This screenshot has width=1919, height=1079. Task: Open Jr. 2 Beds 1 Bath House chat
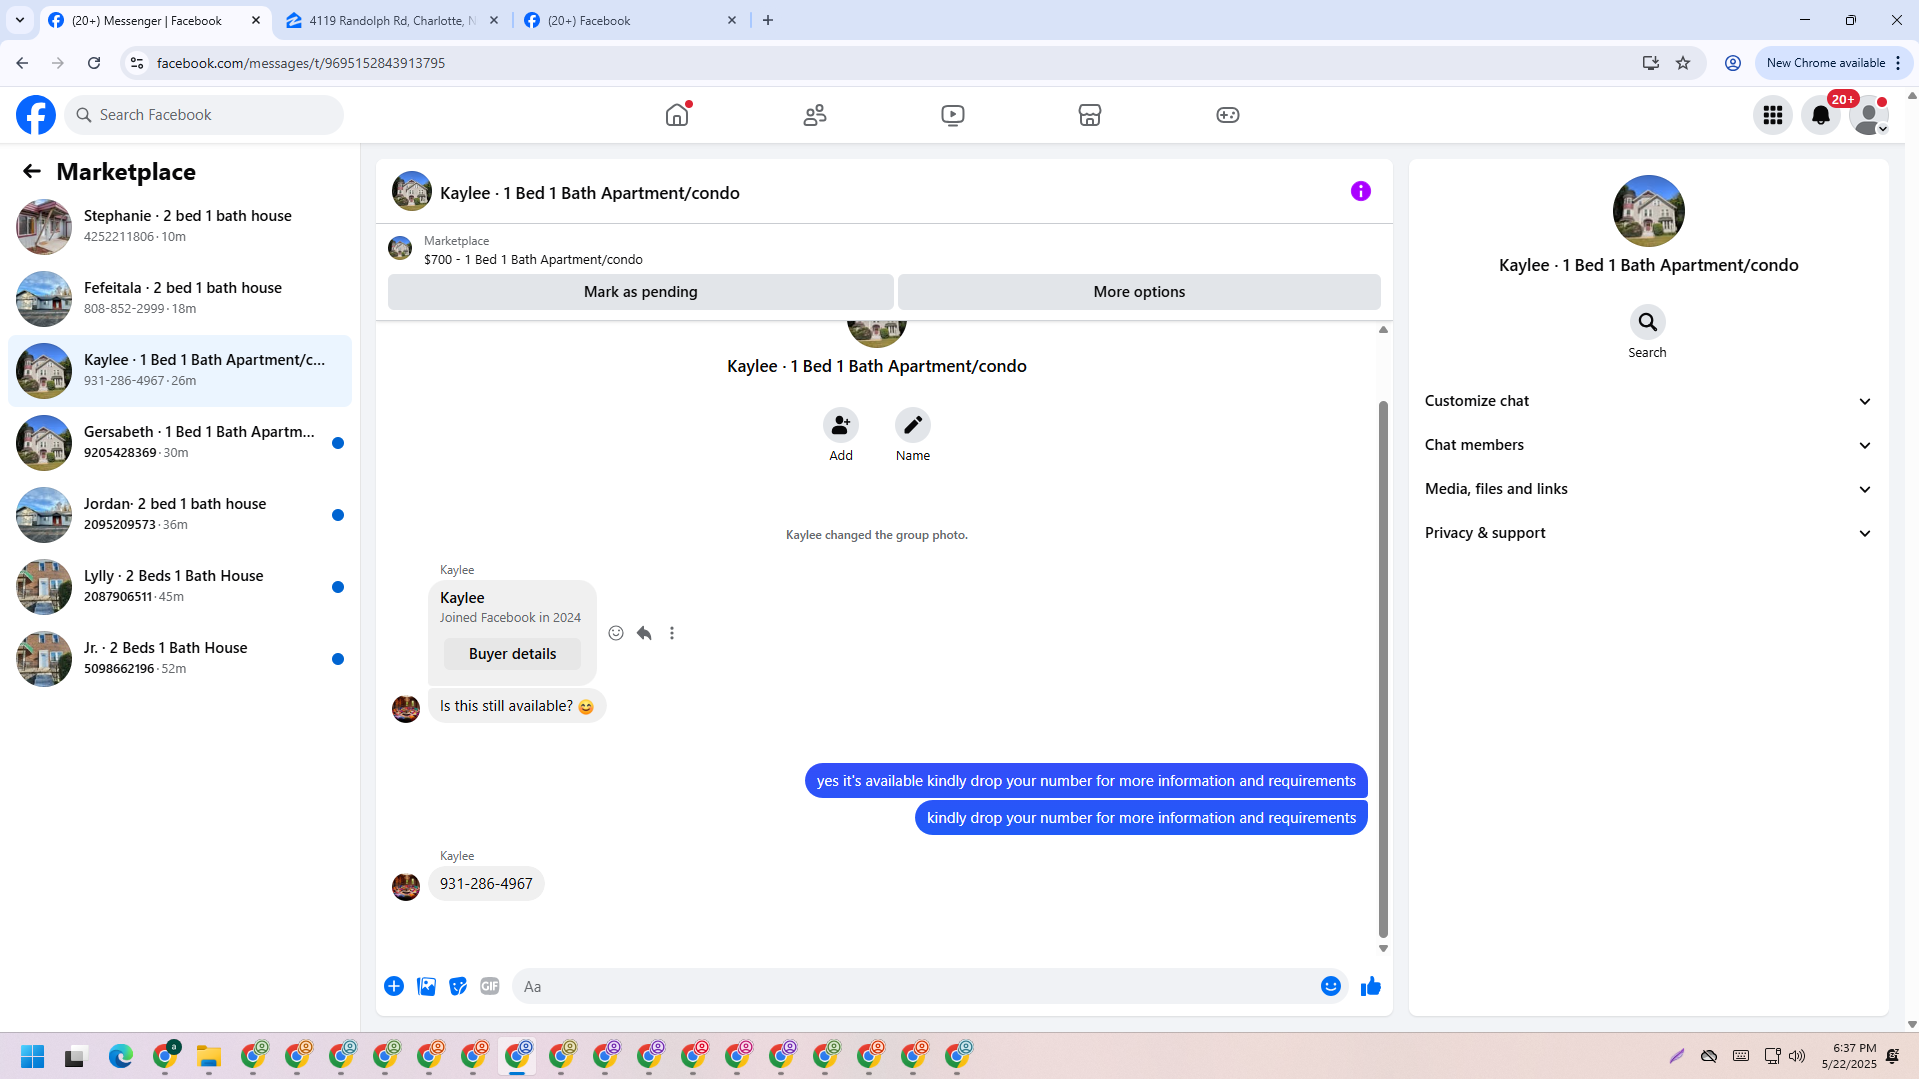point(180,658)
